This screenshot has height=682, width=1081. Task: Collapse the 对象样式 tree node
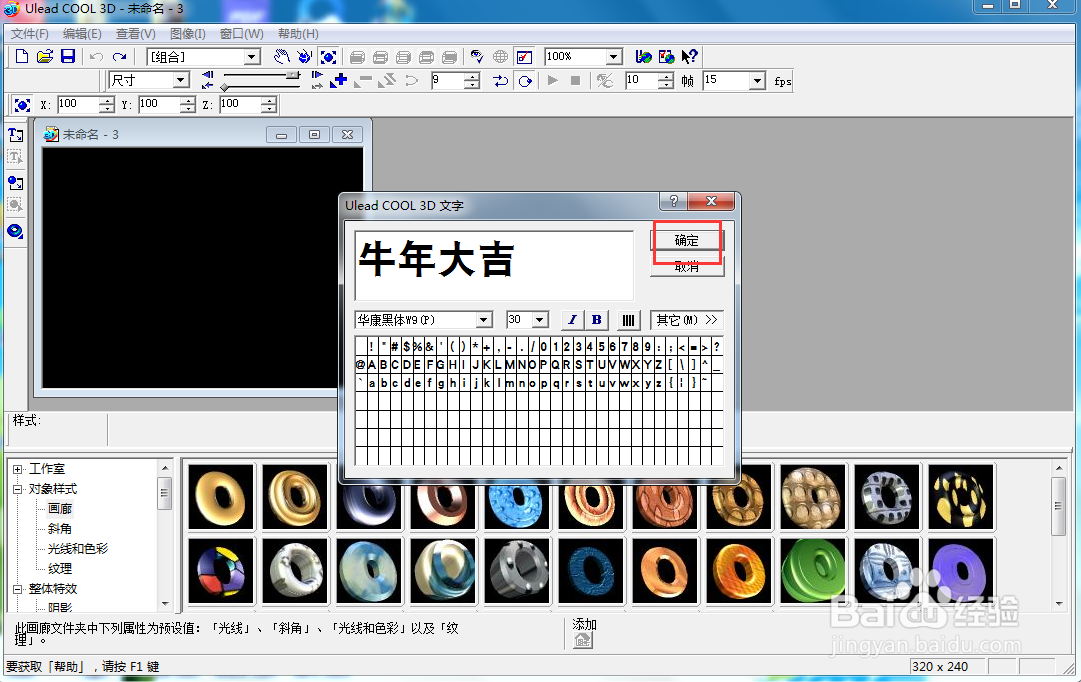17,489
